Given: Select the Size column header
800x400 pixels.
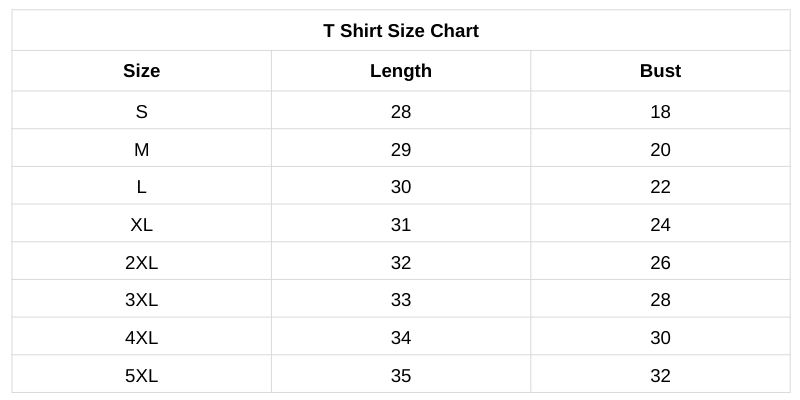Looking at the screenshot, I should tap(141, 71).
